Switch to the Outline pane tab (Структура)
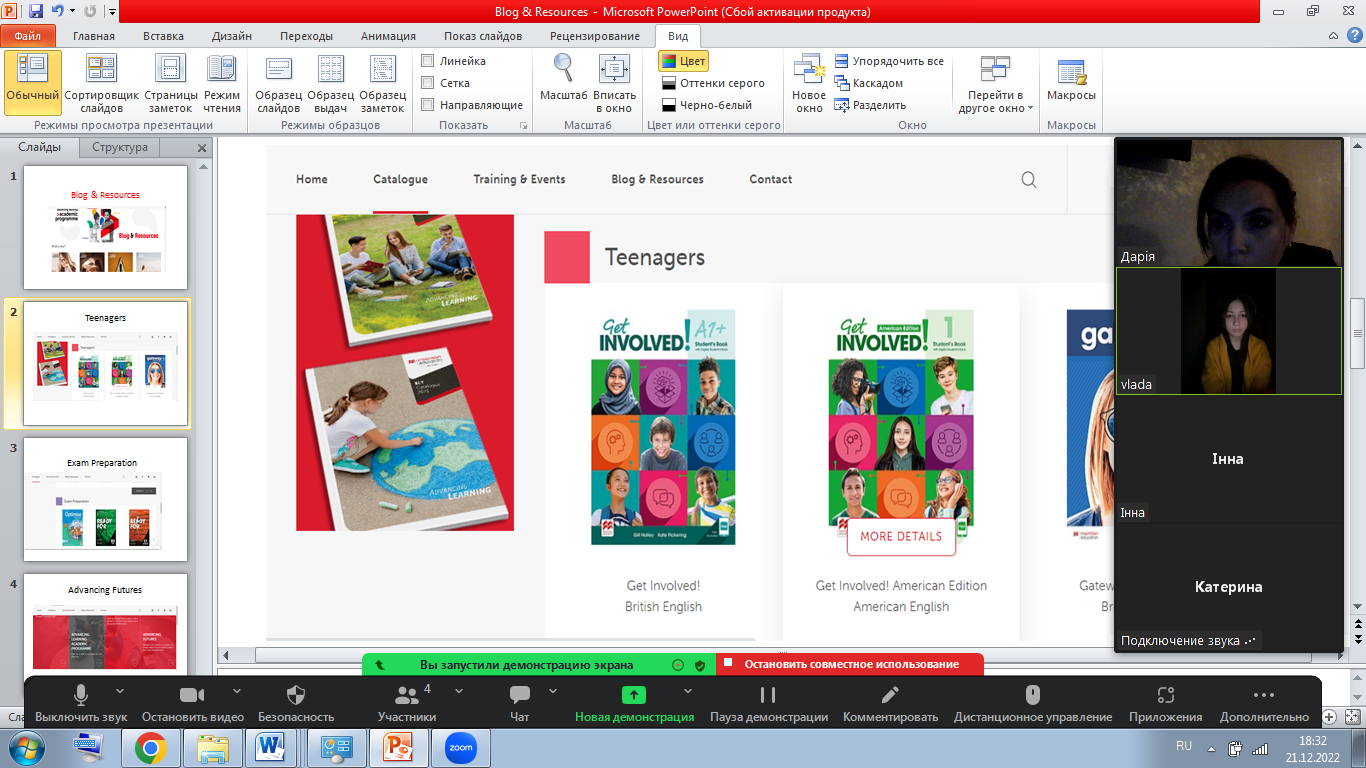 click(120, 147)
